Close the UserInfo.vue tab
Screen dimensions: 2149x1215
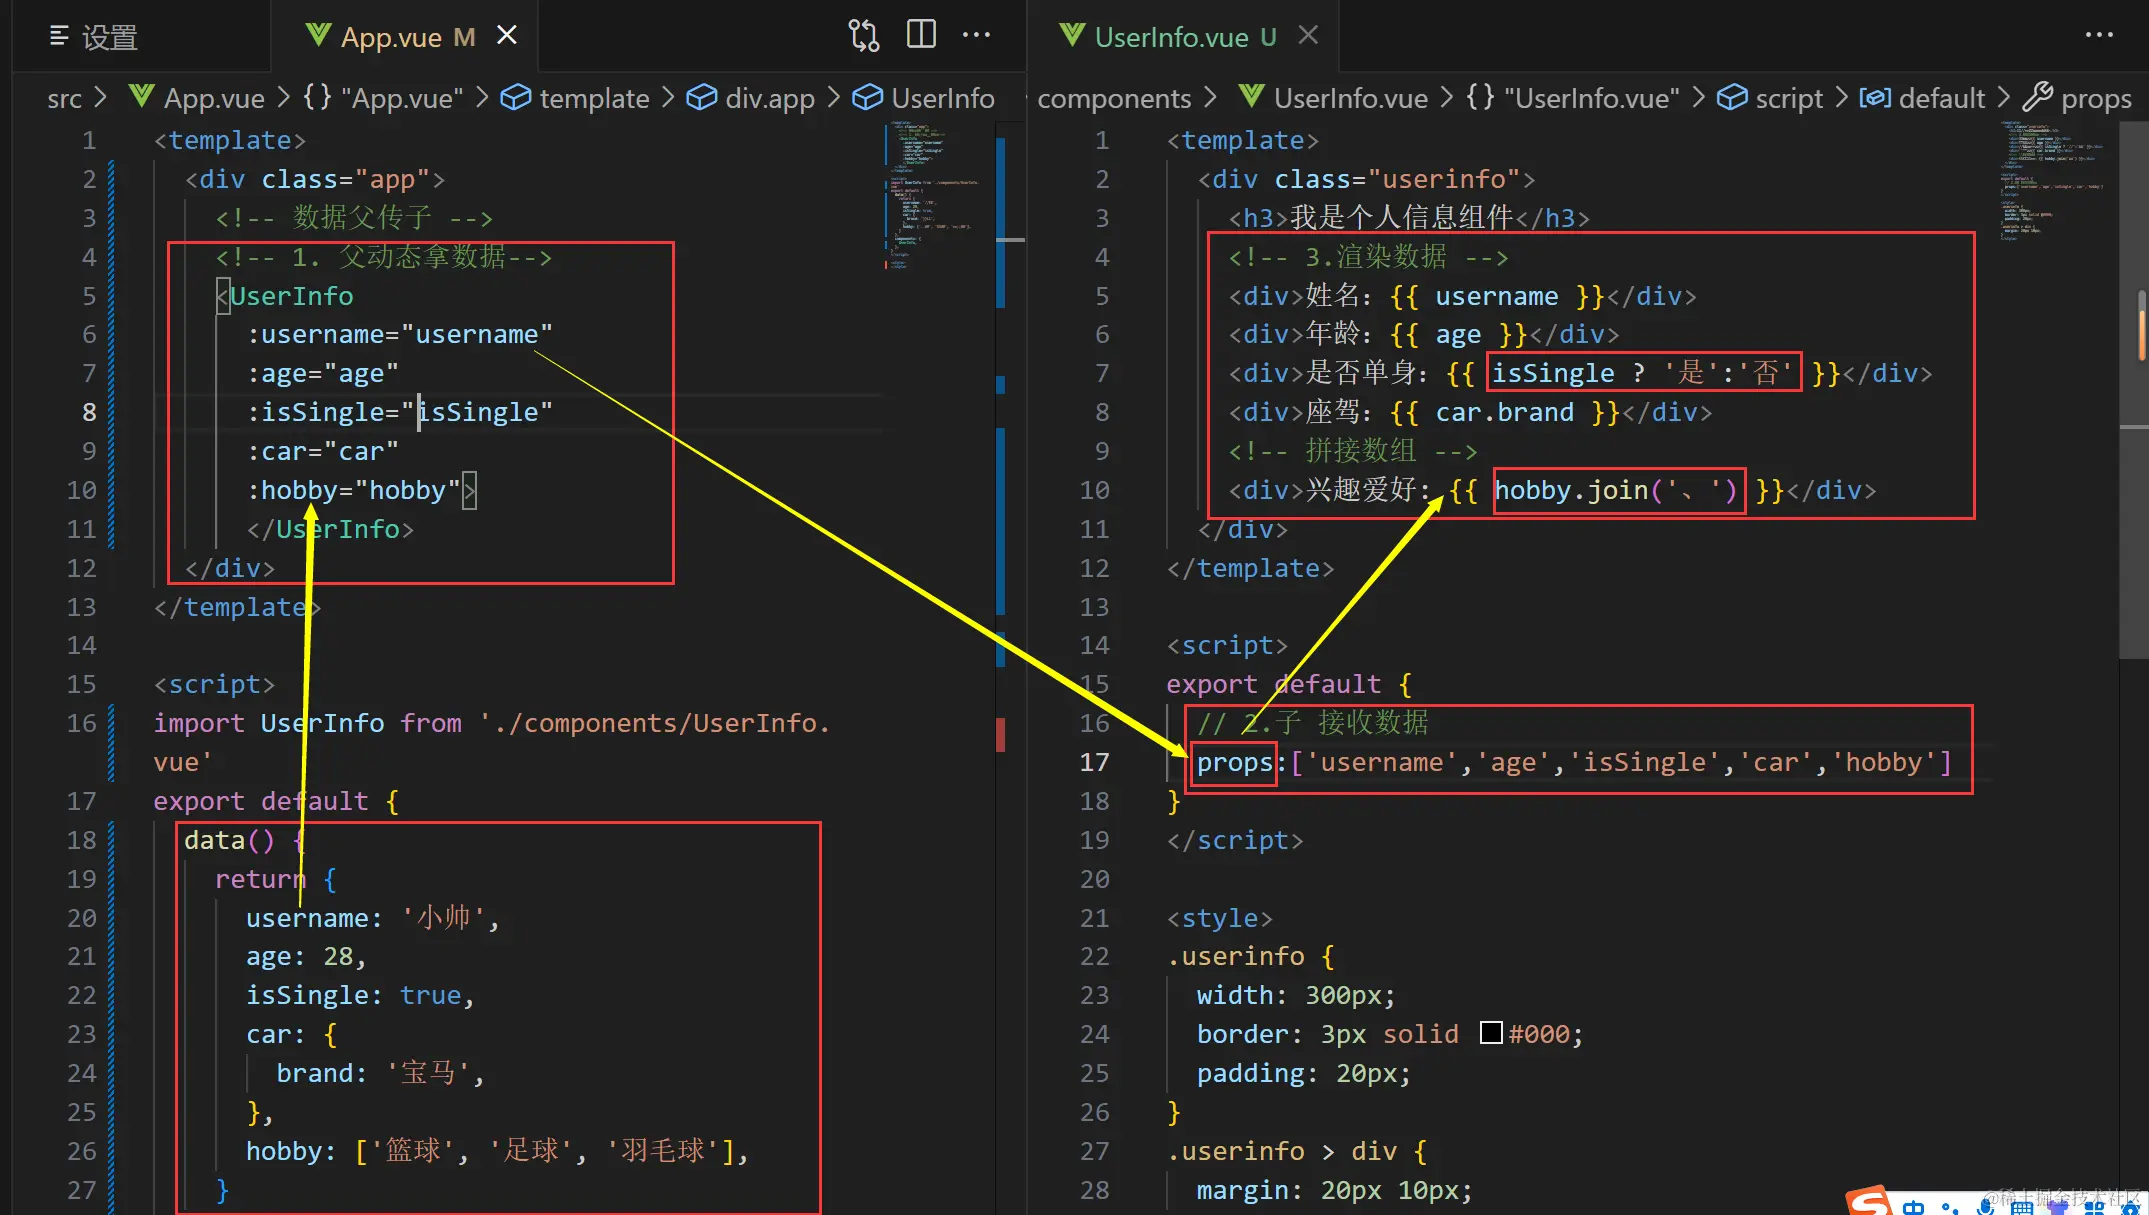pyautogui.click(x=1308, y=36)
